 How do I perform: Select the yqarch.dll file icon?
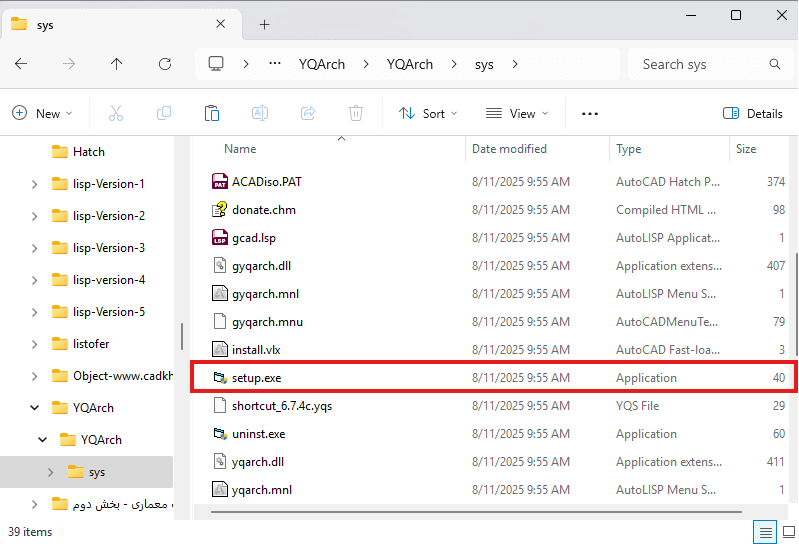coord(220,461)
